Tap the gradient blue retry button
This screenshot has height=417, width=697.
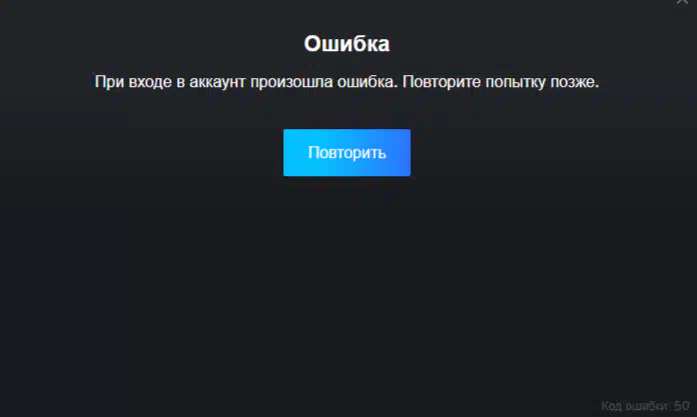347,152
